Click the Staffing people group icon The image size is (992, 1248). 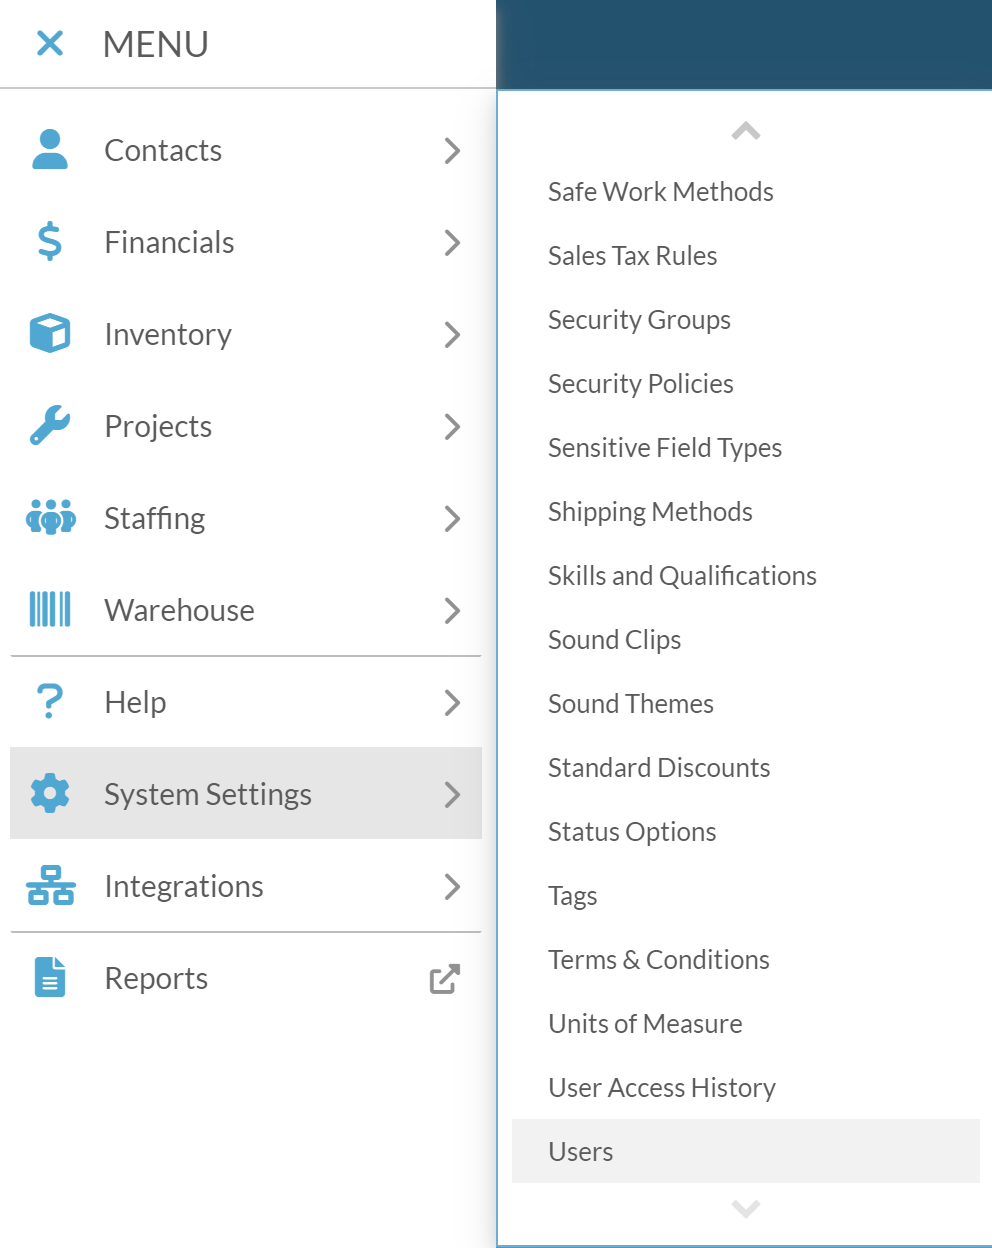[50, 518]
